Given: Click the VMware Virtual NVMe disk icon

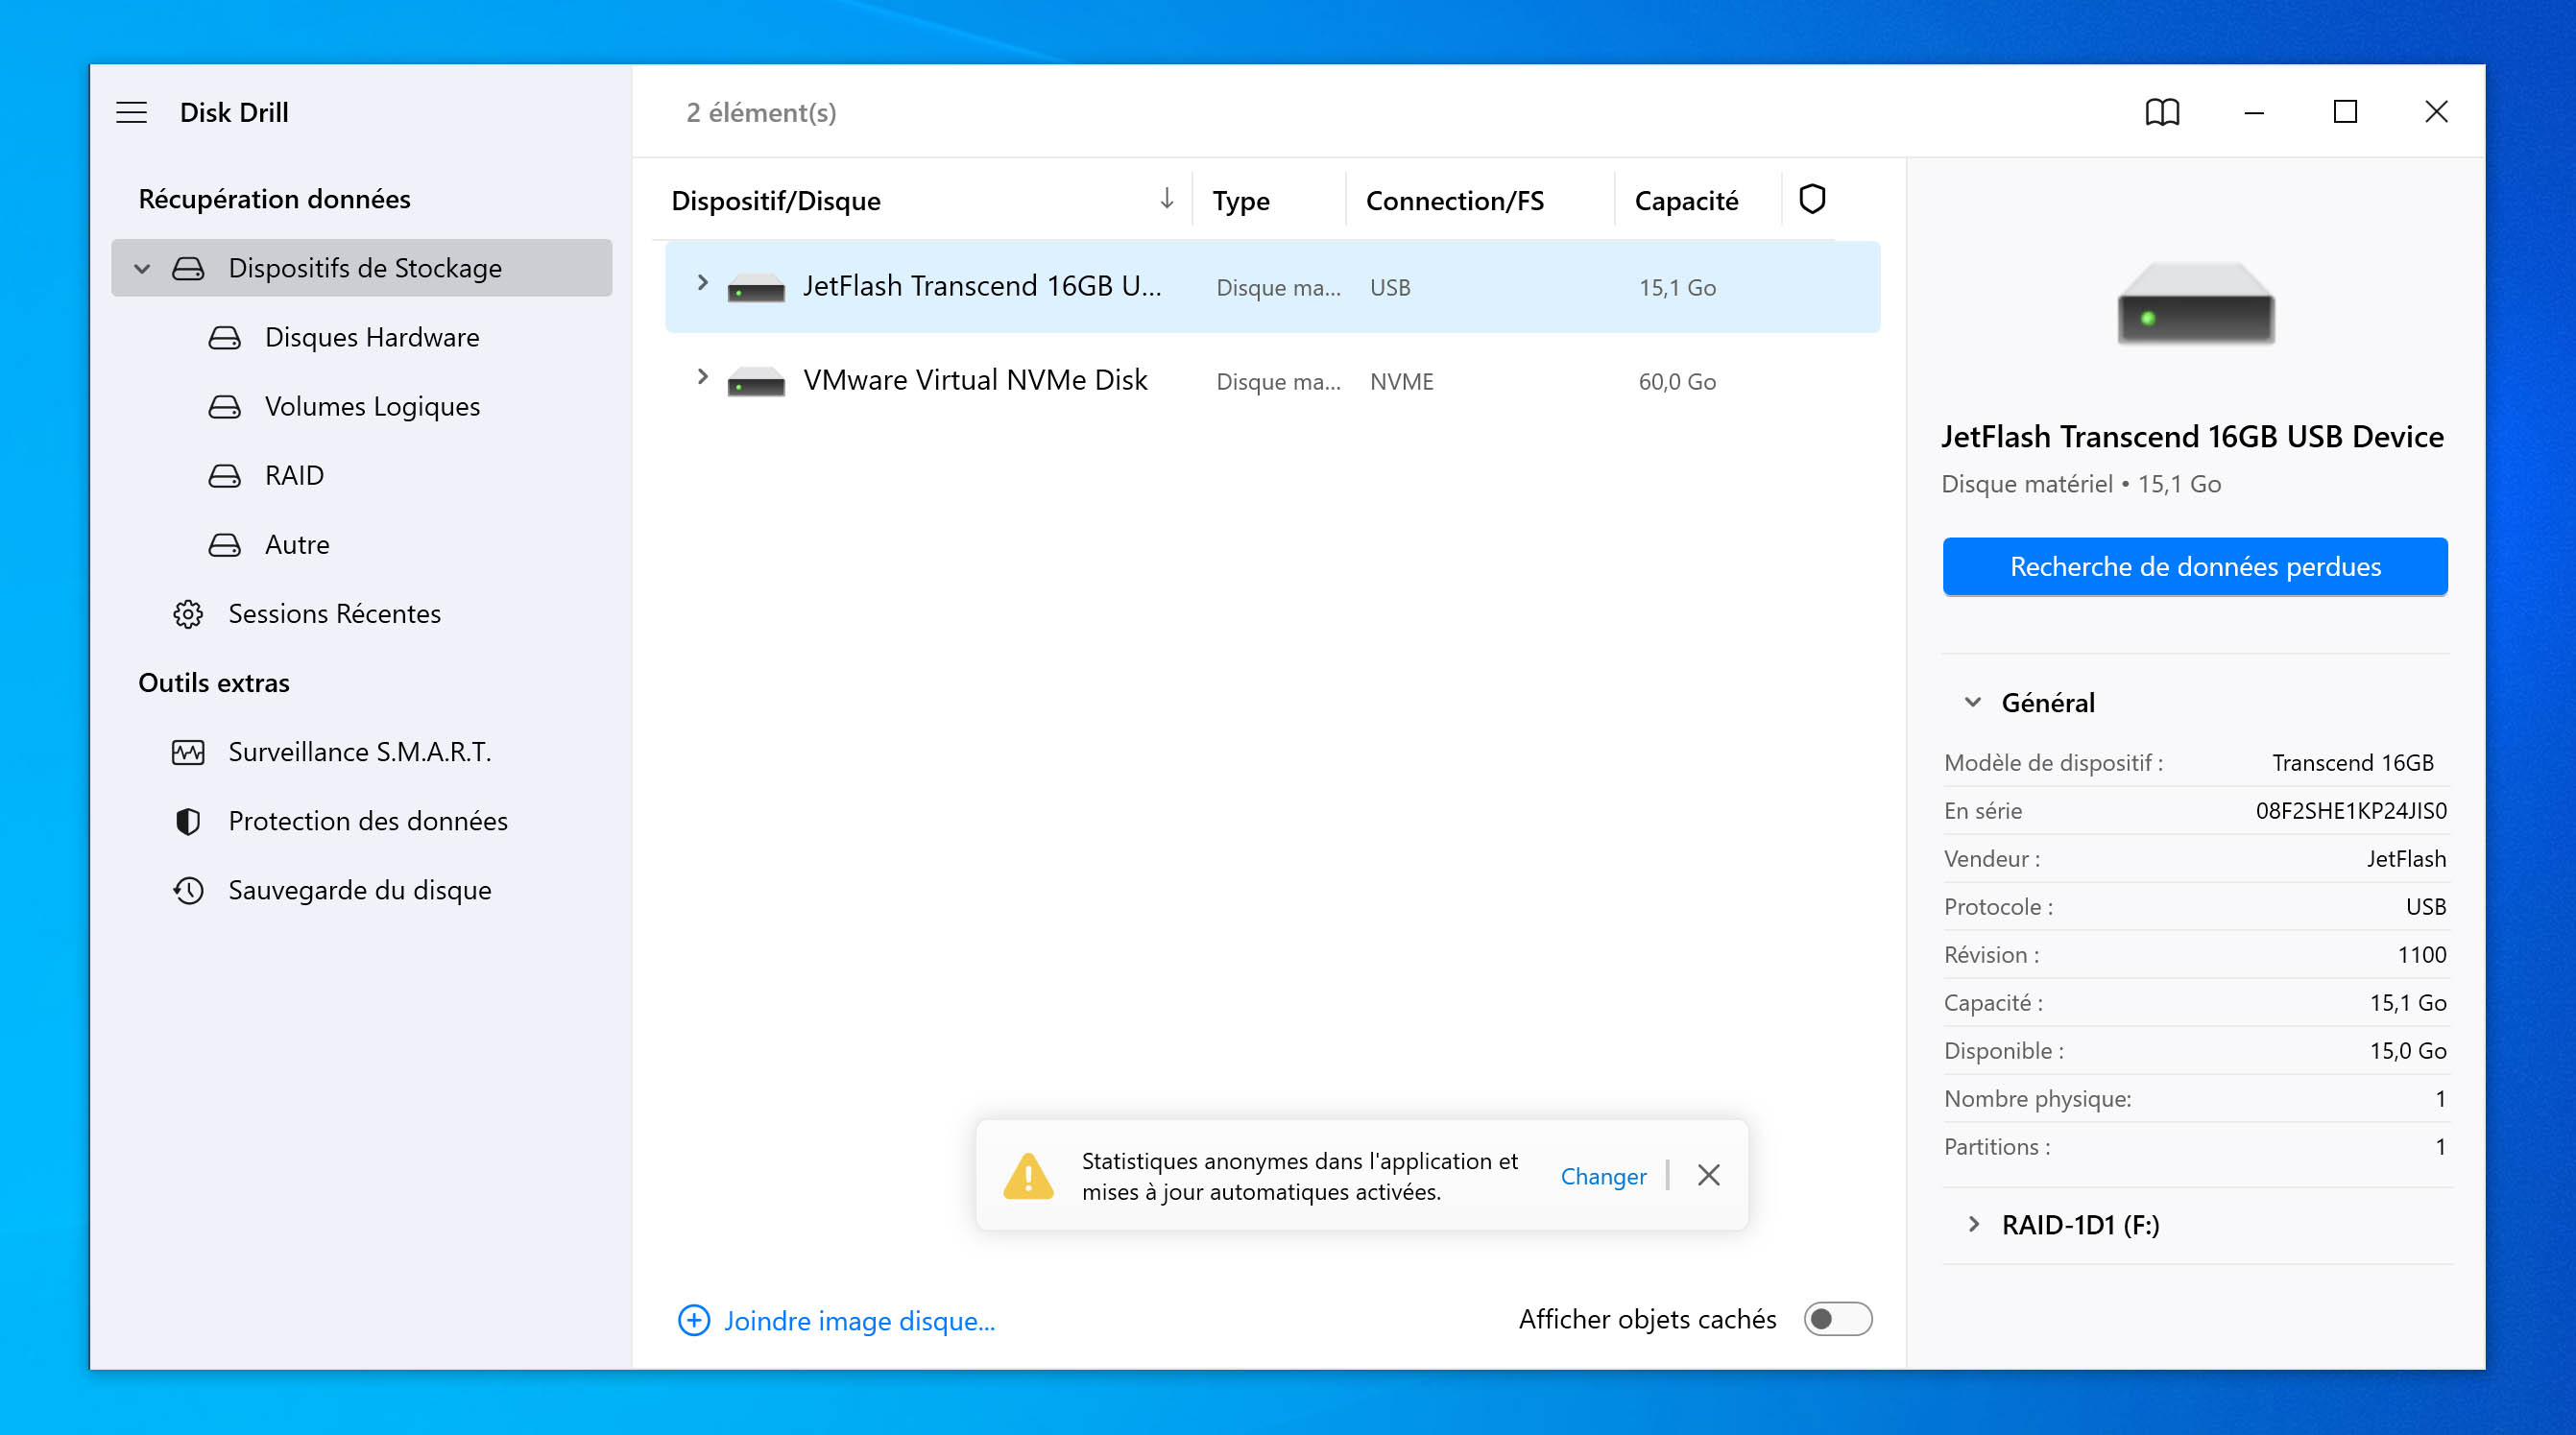Looking at the screenshot, I should (756, 381).
